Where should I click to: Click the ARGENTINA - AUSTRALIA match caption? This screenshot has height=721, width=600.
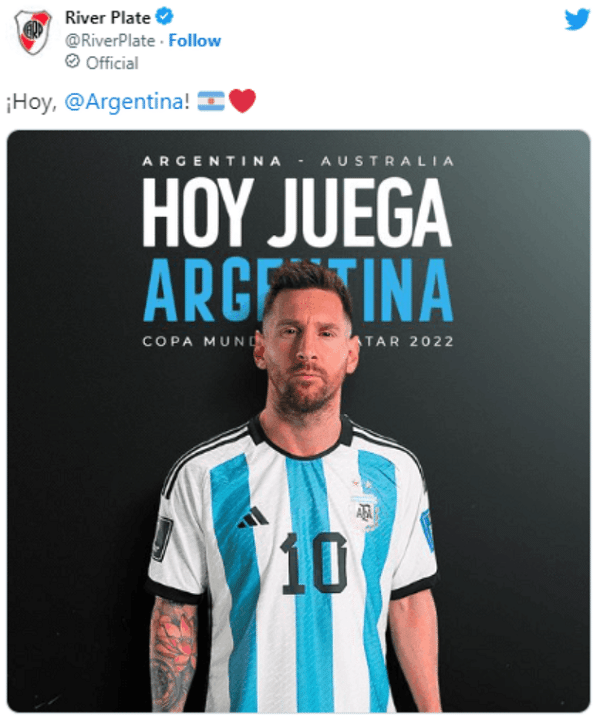coord(298,161)
